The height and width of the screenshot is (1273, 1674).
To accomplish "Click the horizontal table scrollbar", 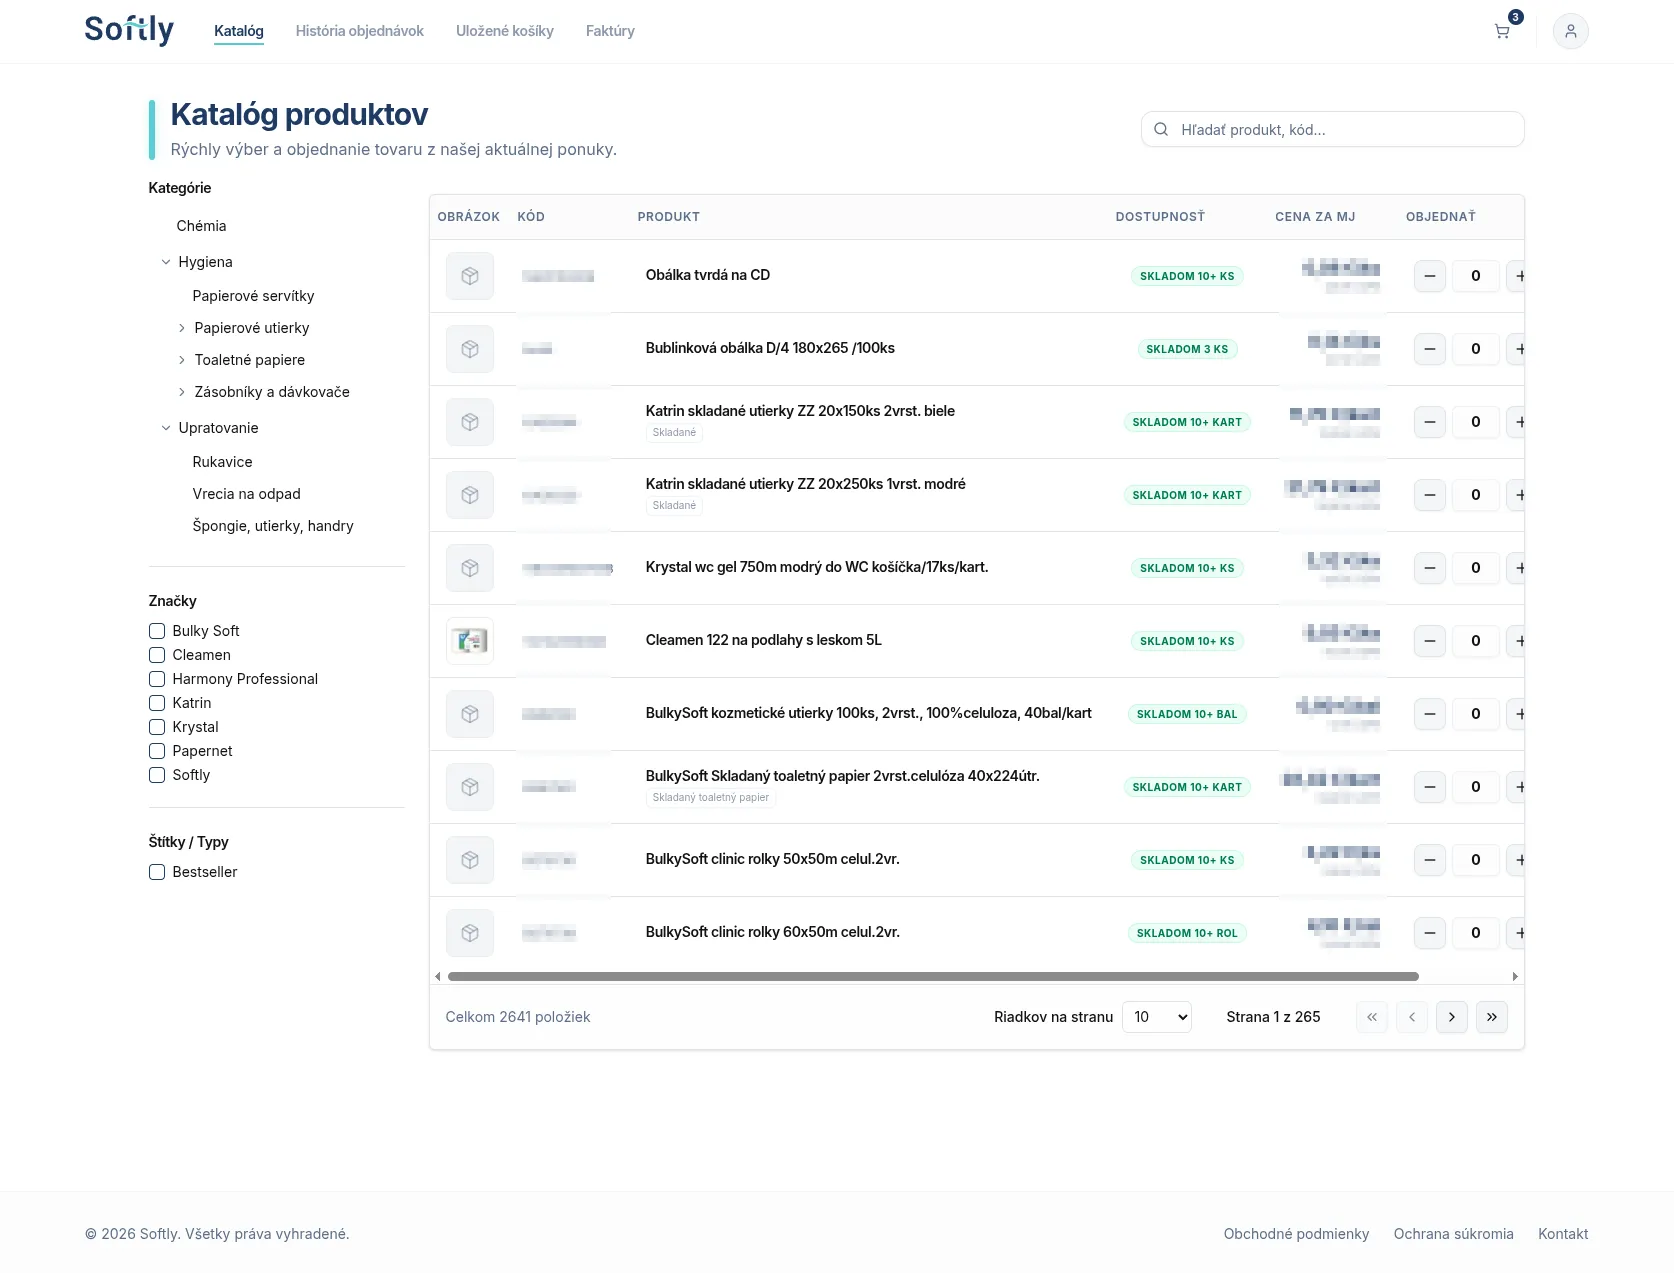I will [x=932, y=976].
